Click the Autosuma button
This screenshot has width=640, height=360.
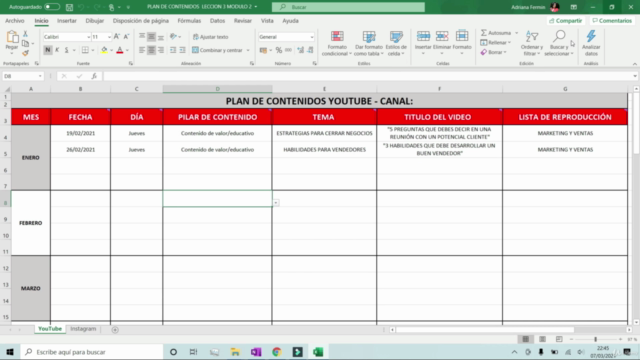click(x=496, y=33)
